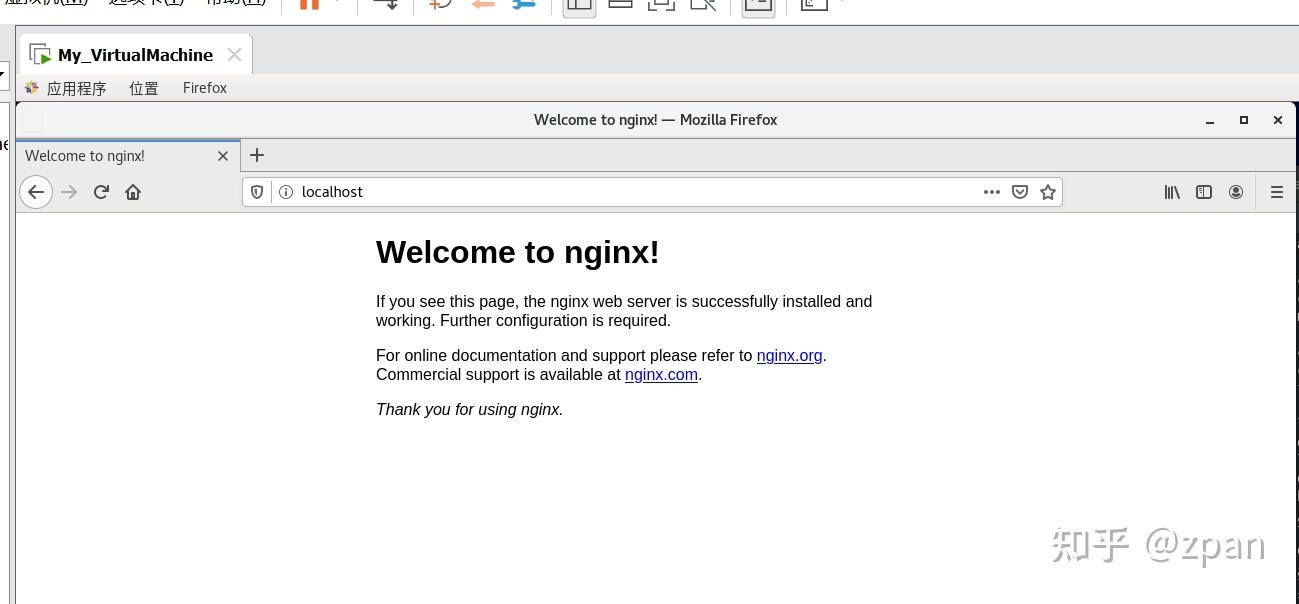This screenshot has height=604, width=1299.
Task: Click the Welcome to nginx! heading
Action: point(518,252)
